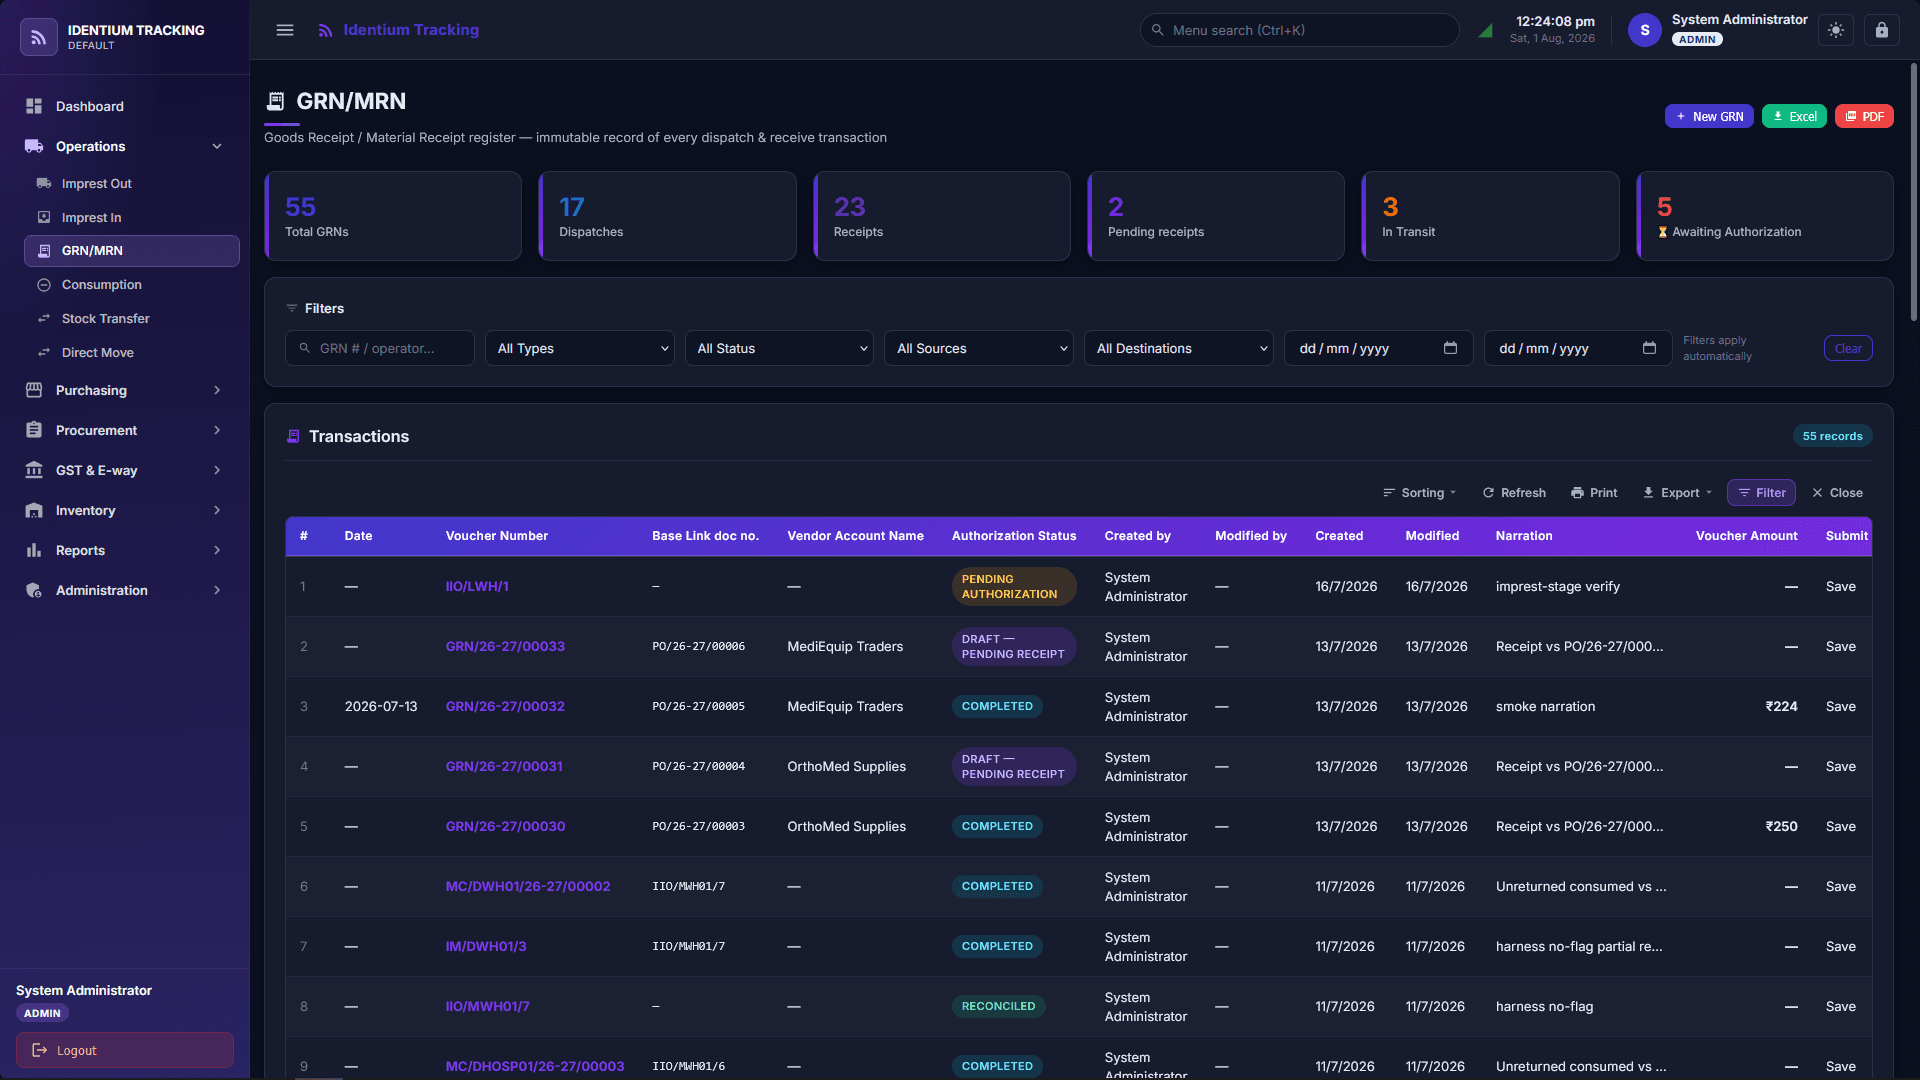Click the Identium Tracking logo icon in sidebar
The height and width of the screenshot is (1080, 1920).
pyautogui.click(x=38, y=37)
